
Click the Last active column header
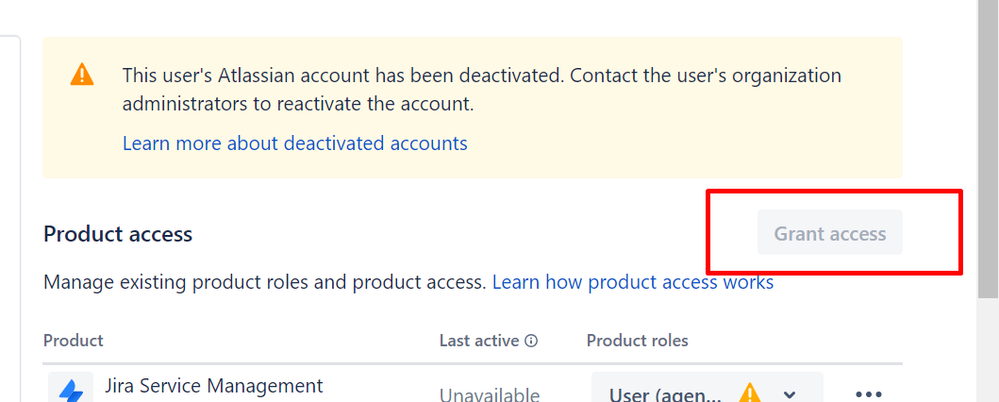(479, 340)
